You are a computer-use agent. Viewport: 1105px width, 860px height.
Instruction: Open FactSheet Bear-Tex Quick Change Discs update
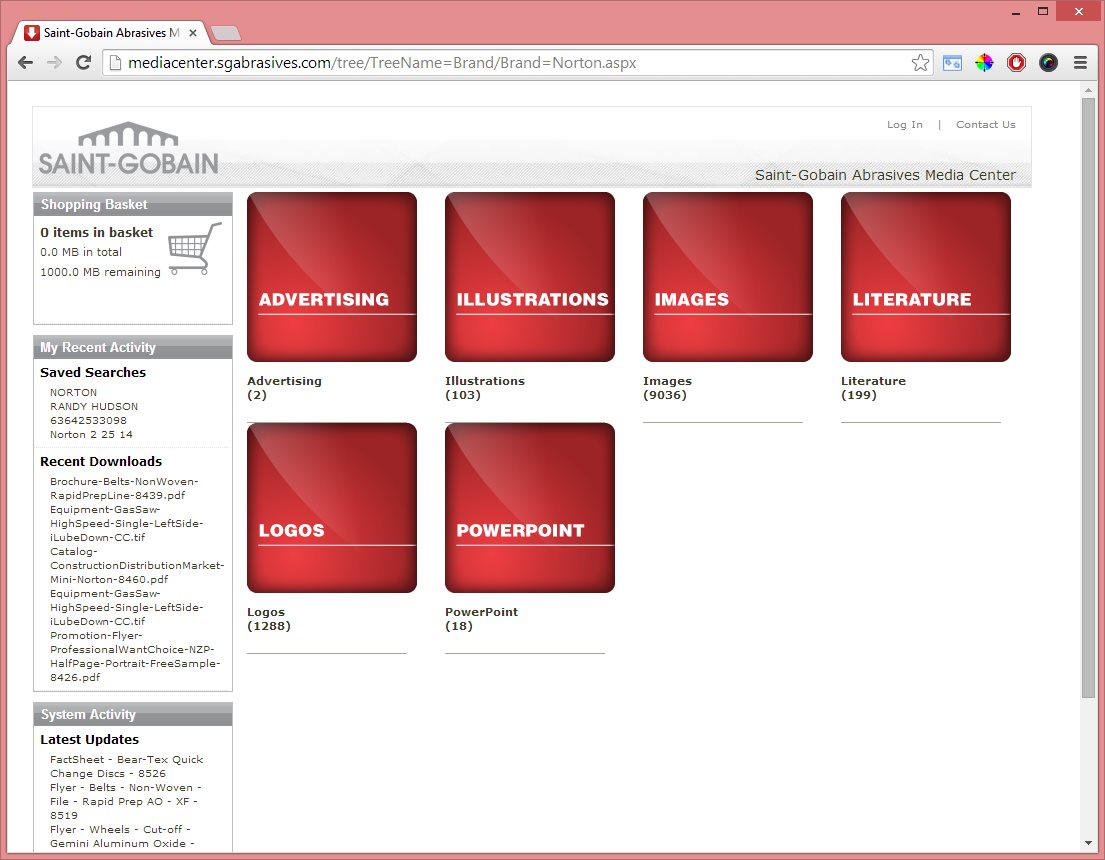126,766
